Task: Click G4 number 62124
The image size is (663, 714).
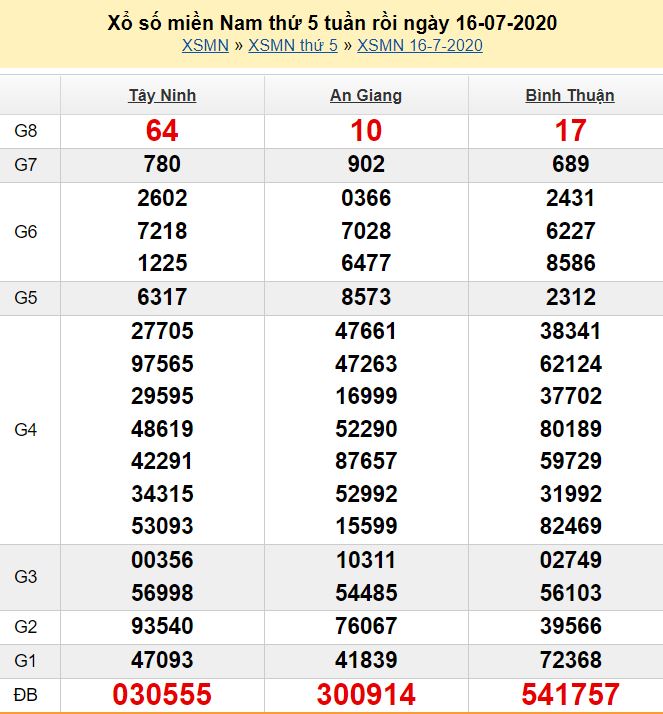Action: click(x=571, y=364)
